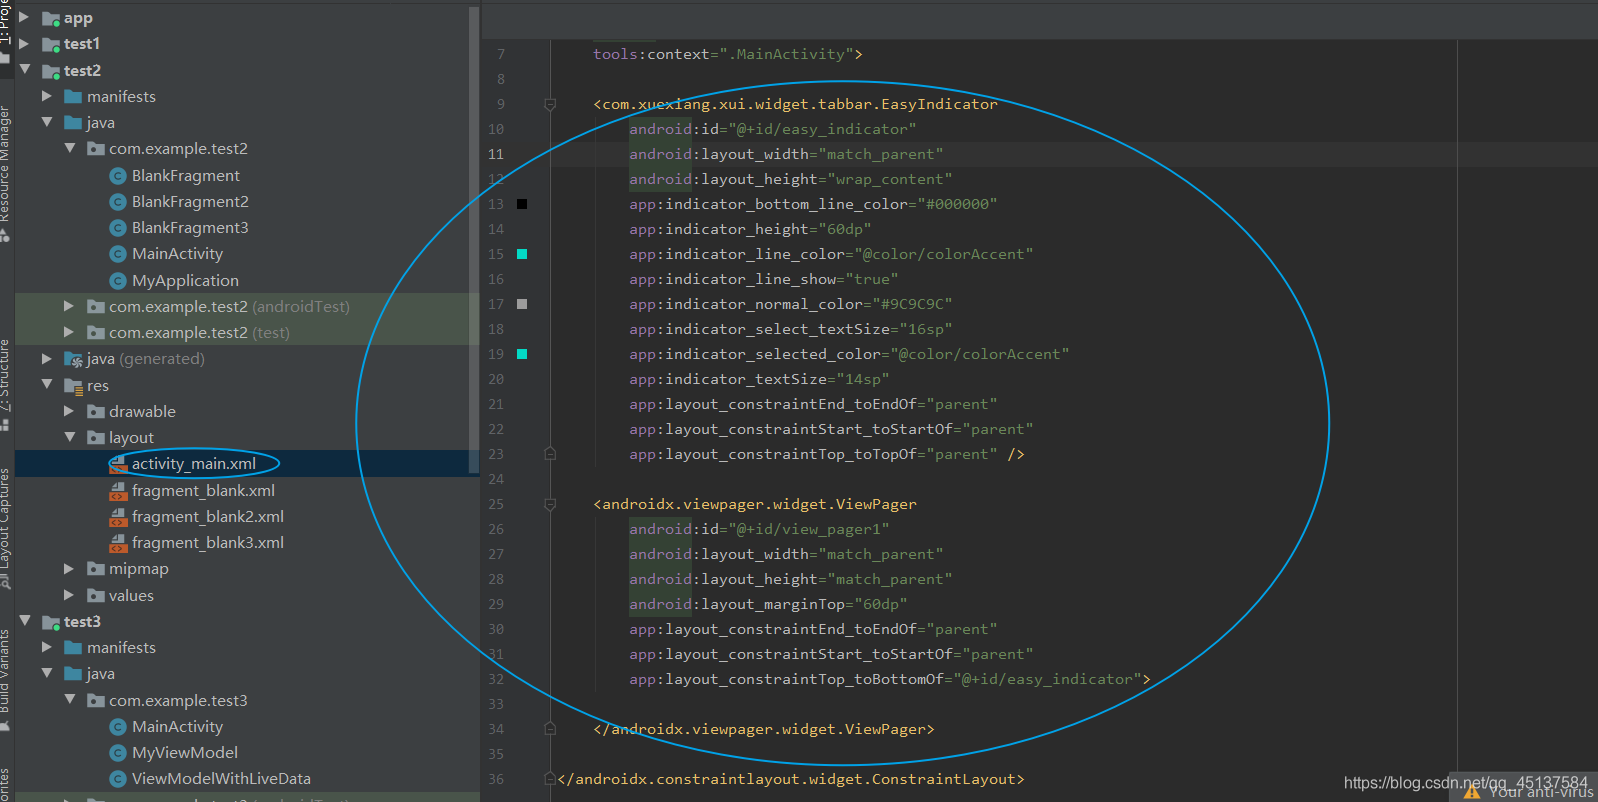1598x802 pixels.
Task: Select BlankFragment class icon
Action: coord(118,176)
